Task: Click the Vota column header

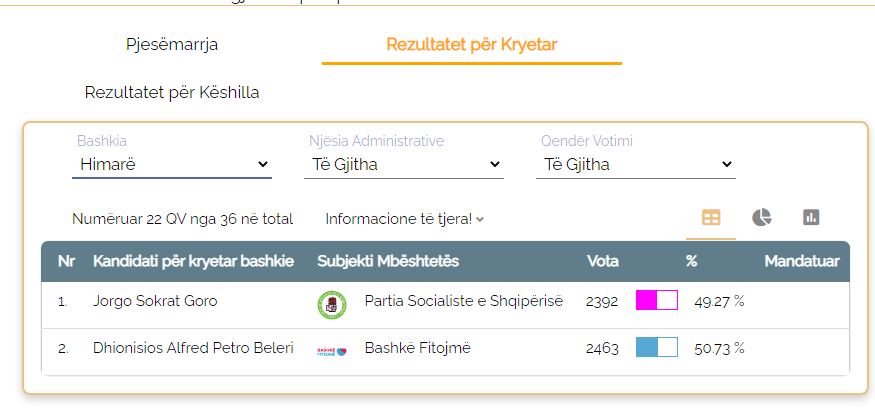Action: [603, 261]
